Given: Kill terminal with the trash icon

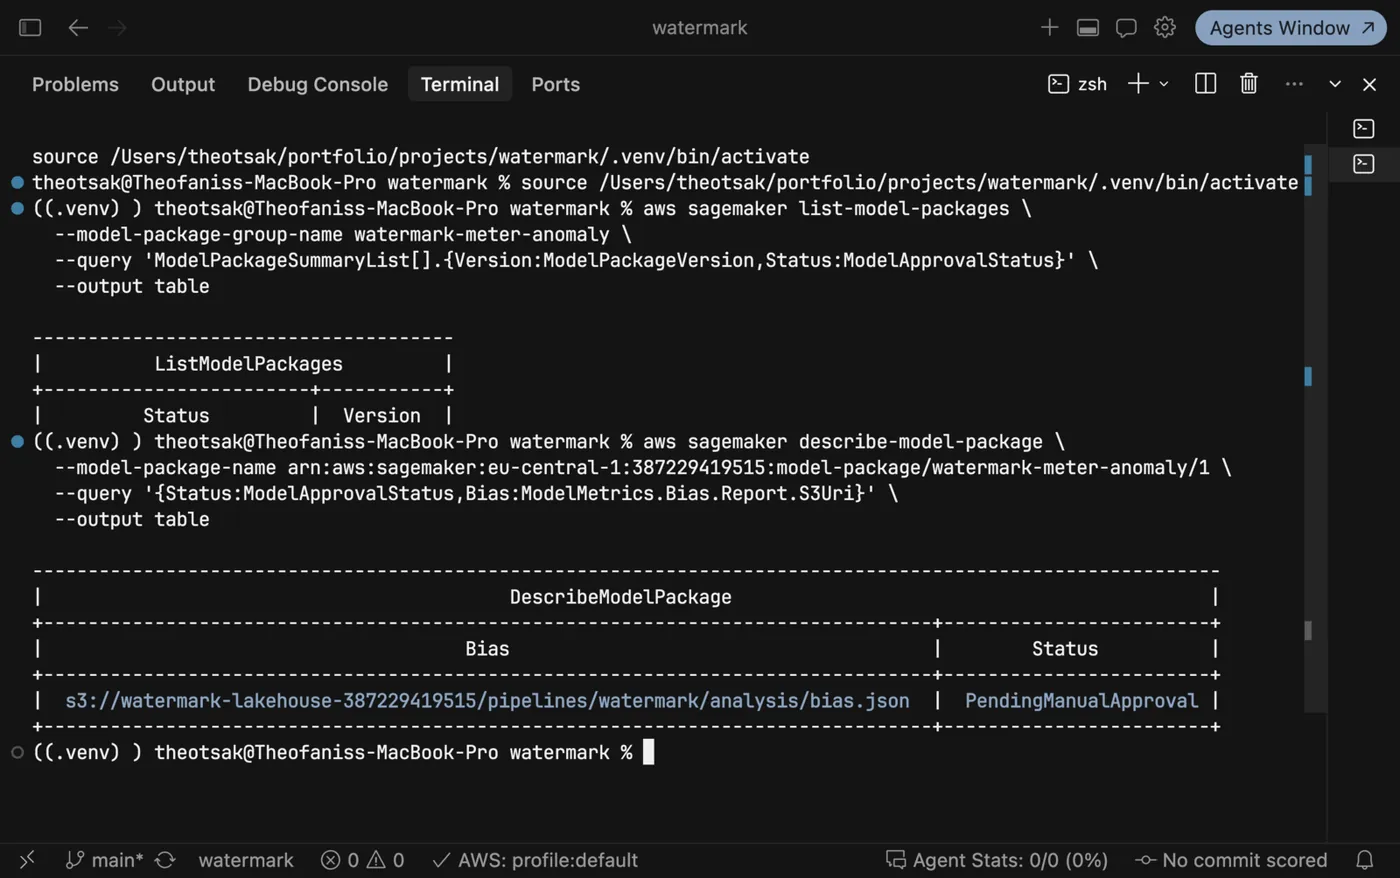Looking at the screenshot, I should (1249, 84).
